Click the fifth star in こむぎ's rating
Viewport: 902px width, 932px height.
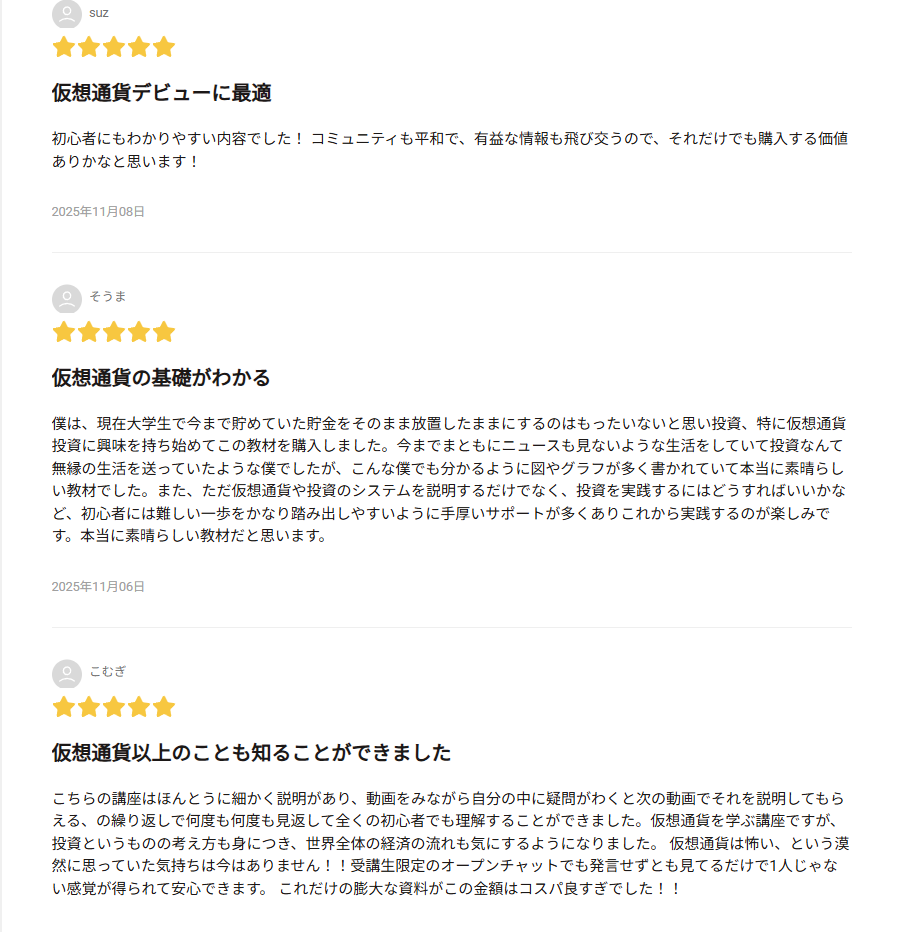(164, 707)
